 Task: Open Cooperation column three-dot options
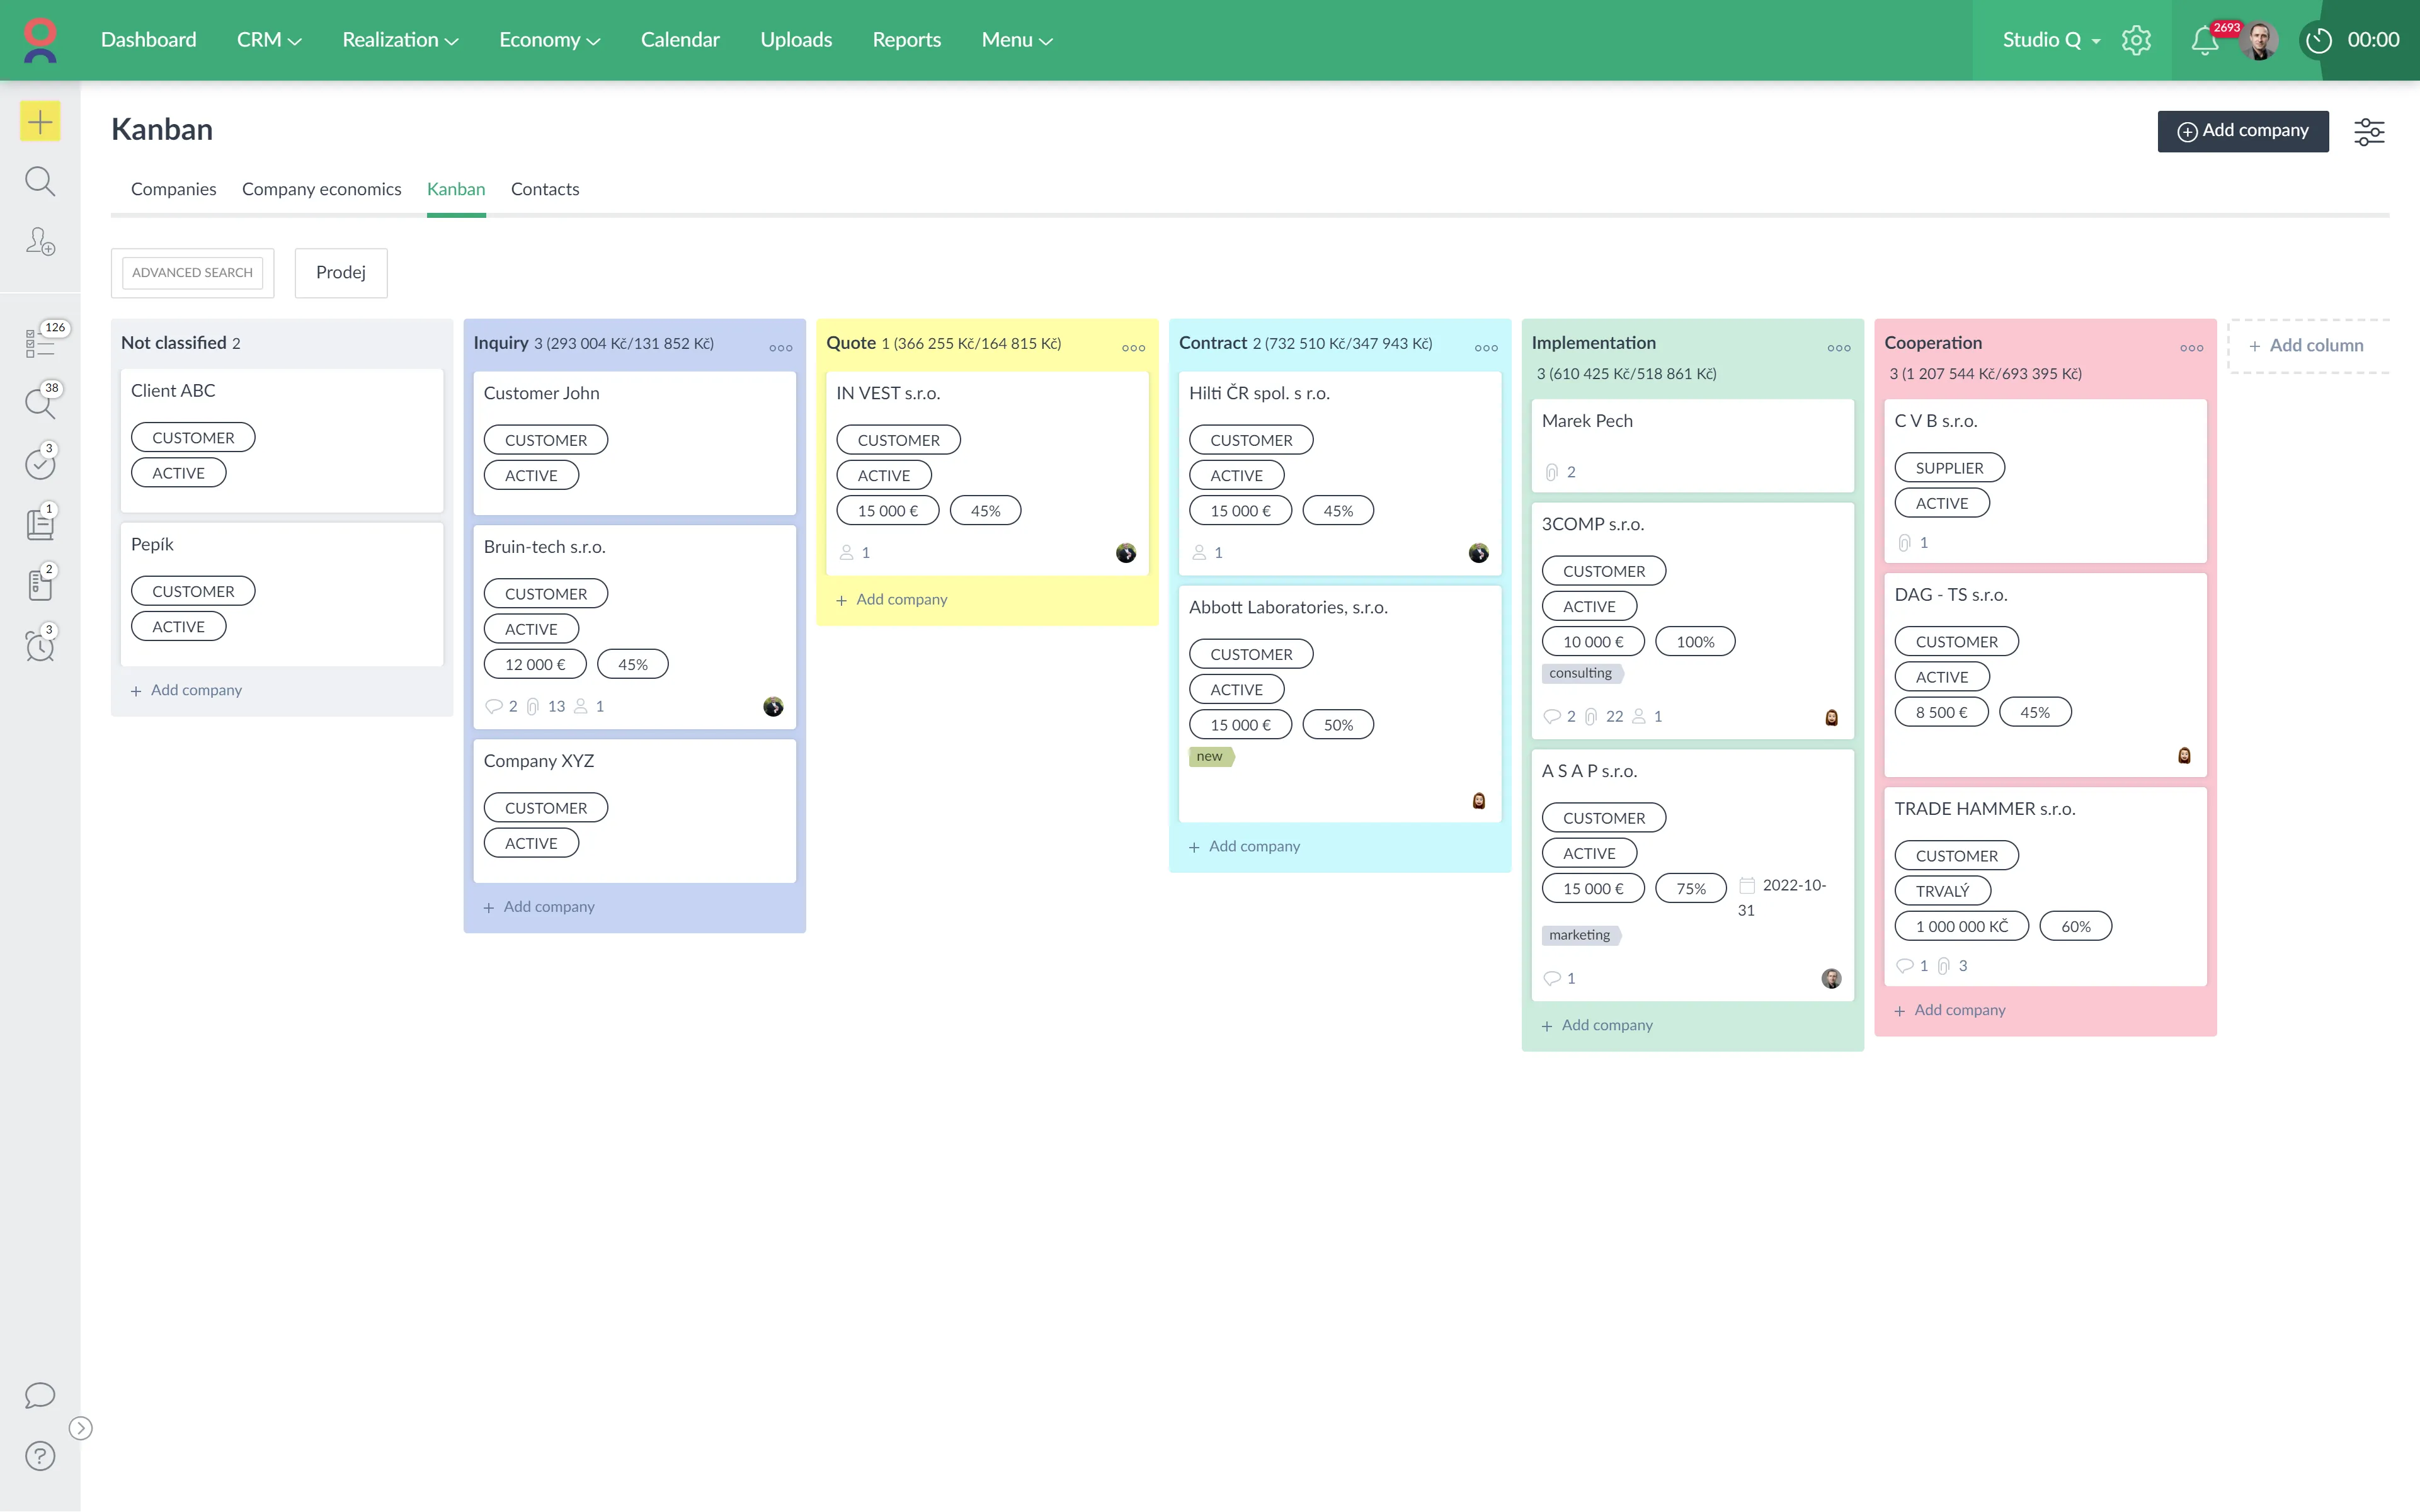[x=2191, y=348]
